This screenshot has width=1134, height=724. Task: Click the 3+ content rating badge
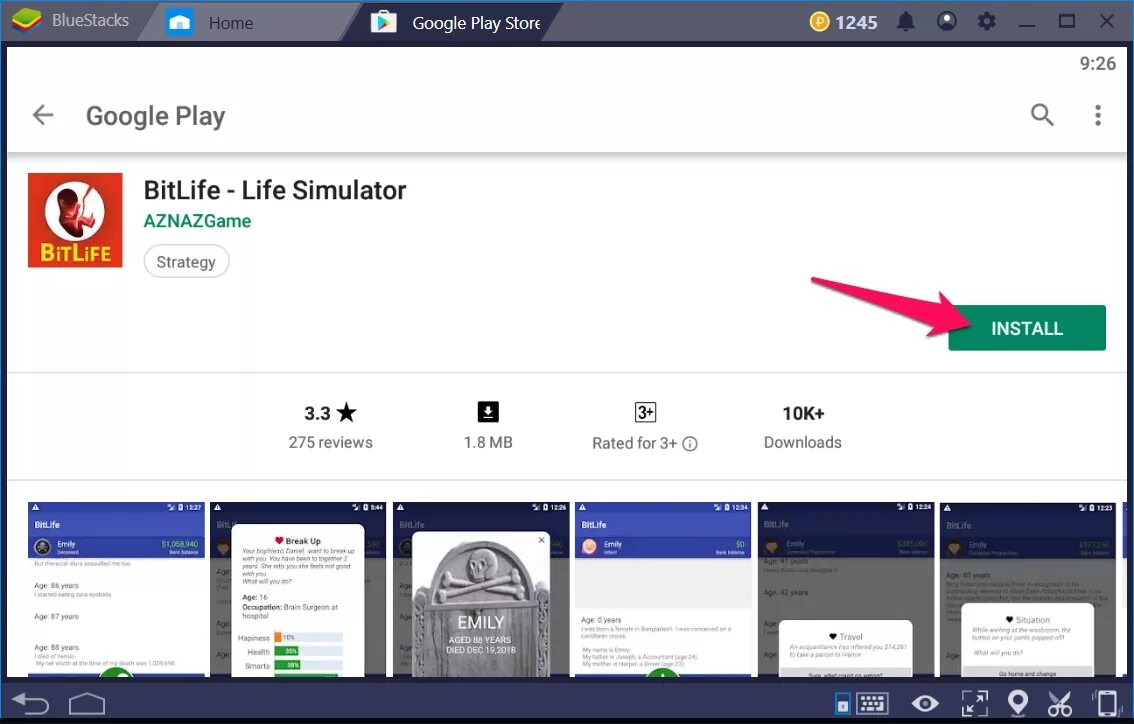[x=645, y=412]
